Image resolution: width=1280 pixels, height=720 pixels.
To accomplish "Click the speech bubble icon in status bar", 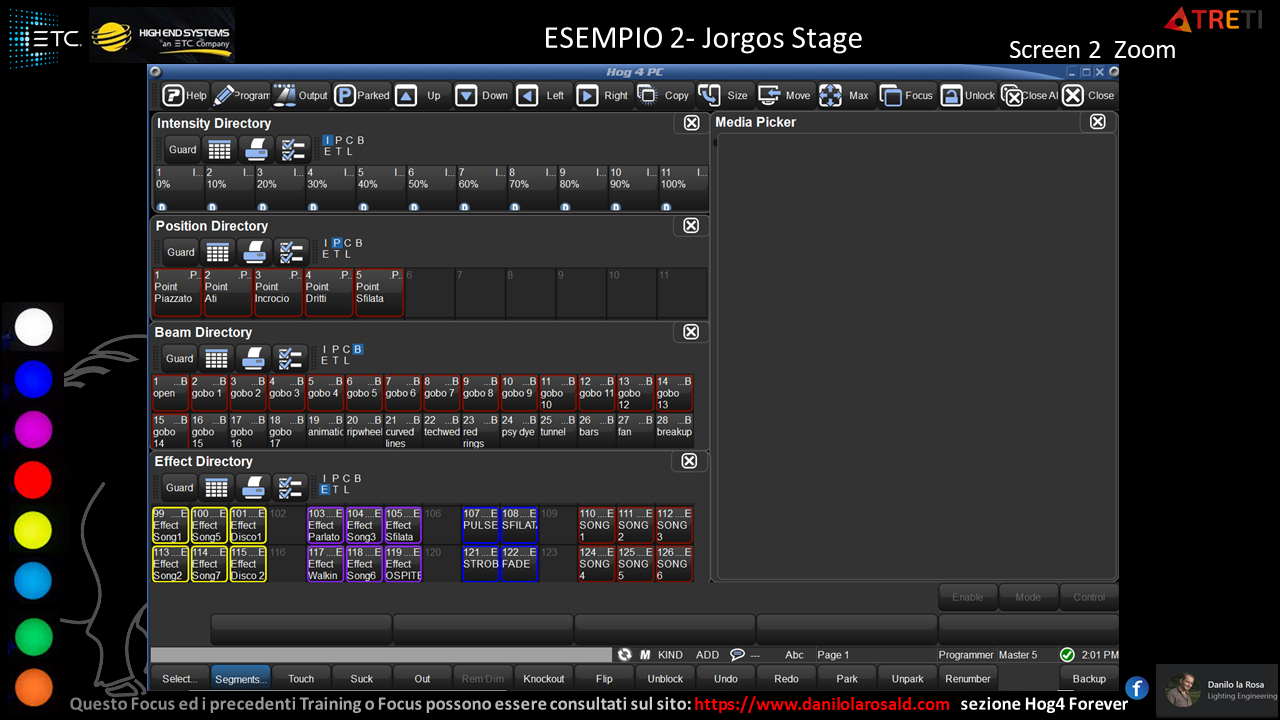I will coord(737,655).
